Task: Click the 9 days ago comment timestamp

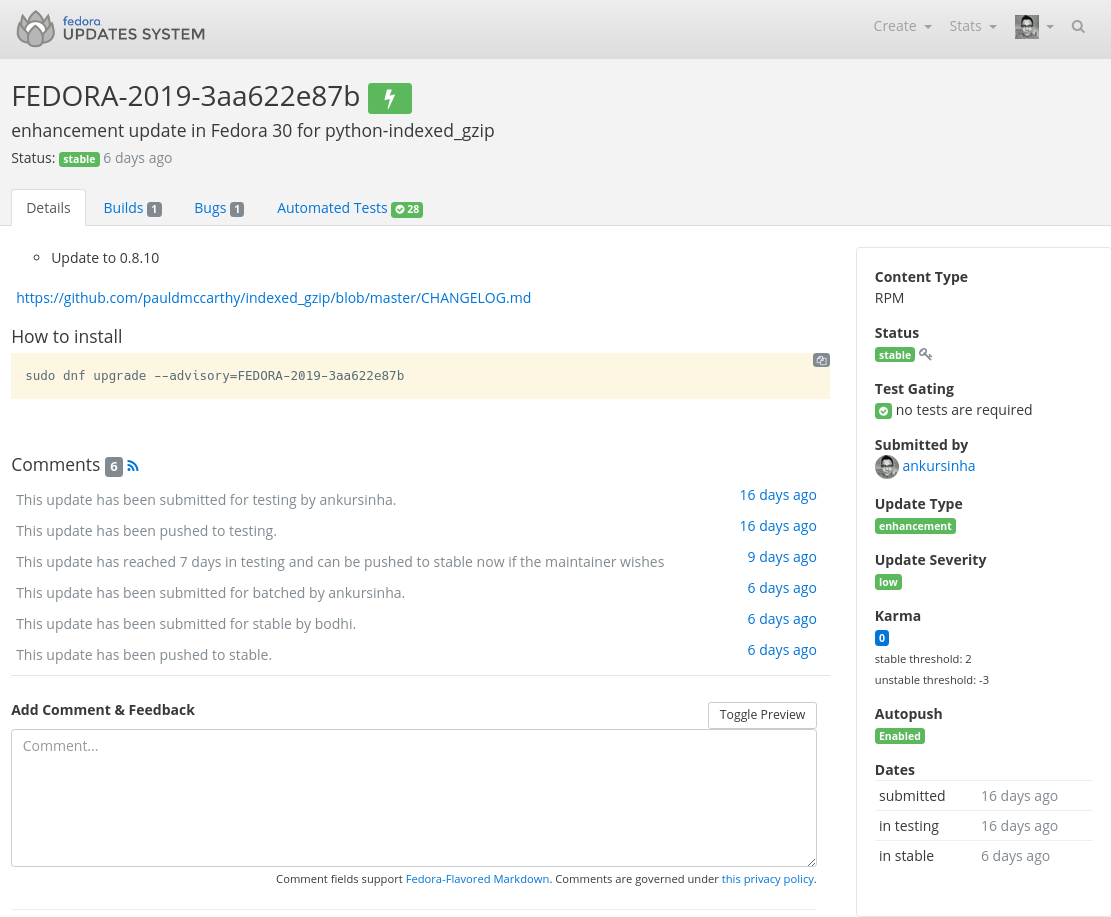Action: pyautogui.click(x=782, y=557)
